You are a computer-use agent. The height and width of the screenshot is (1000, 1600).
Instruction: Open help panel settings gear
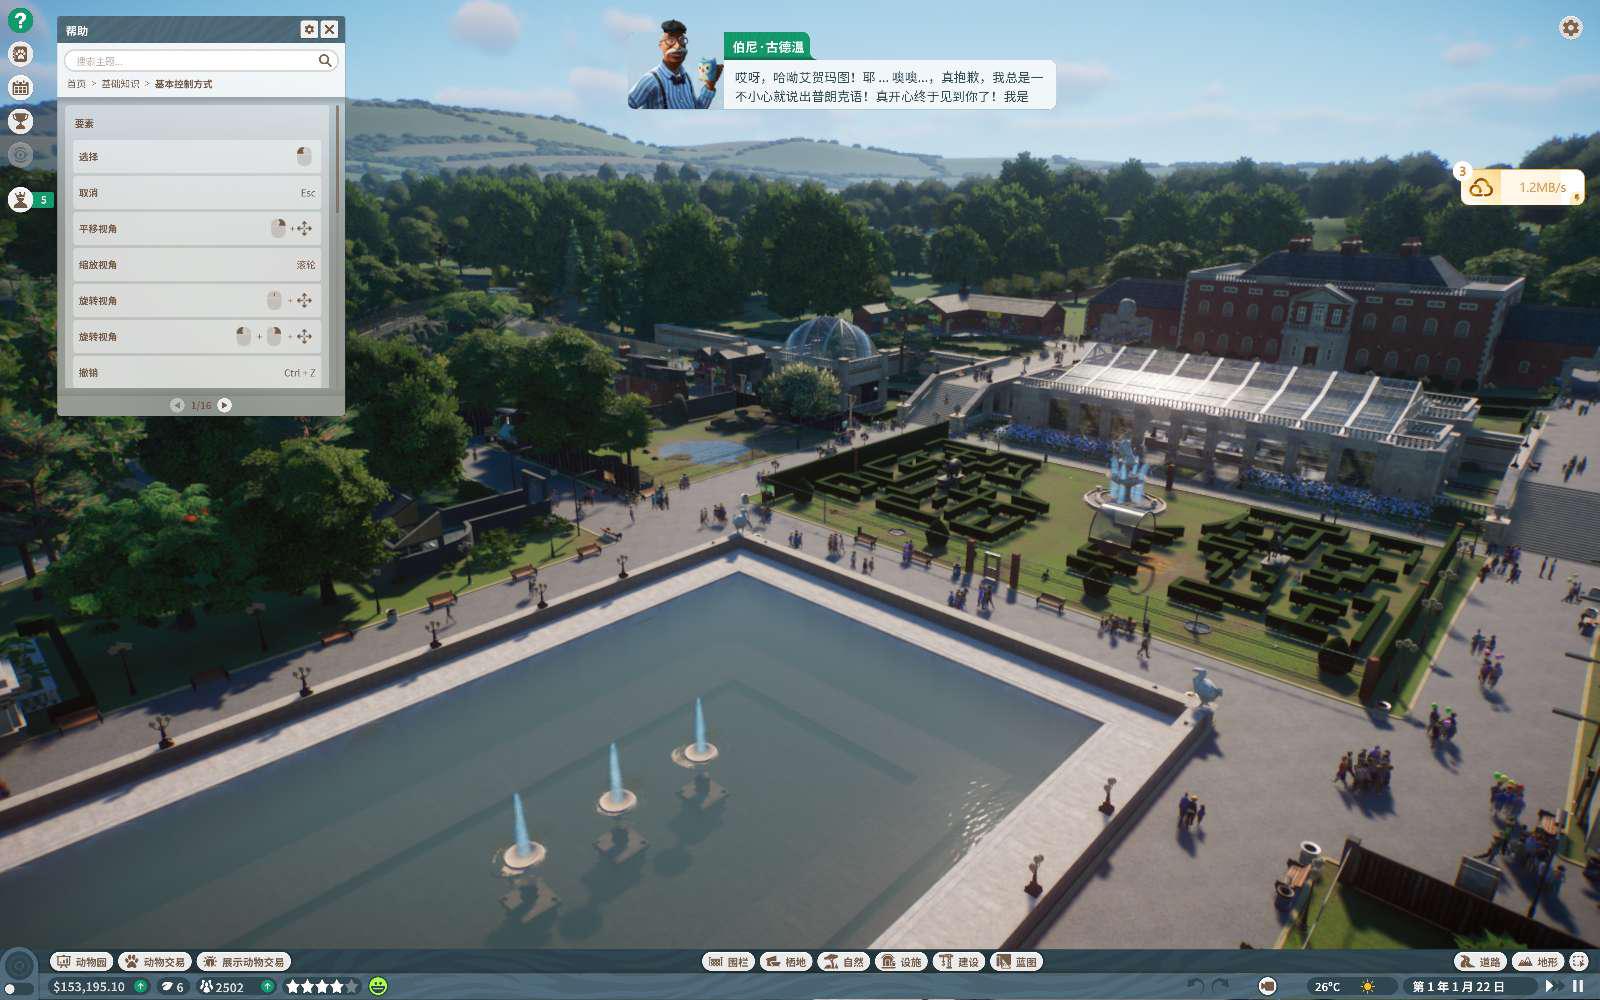click(309, 30)
